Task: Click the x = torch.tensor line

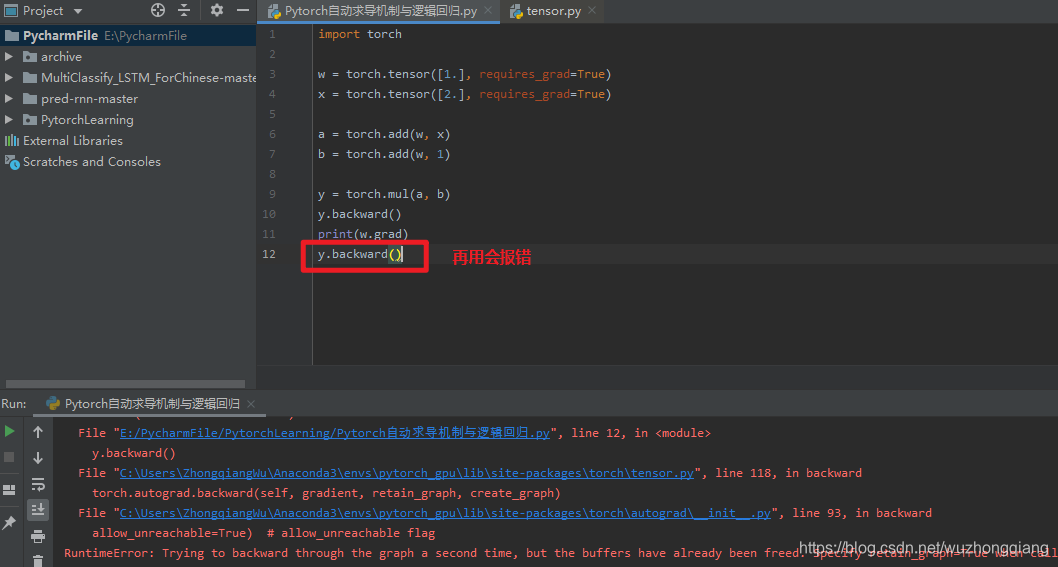Action: point(464,94)
